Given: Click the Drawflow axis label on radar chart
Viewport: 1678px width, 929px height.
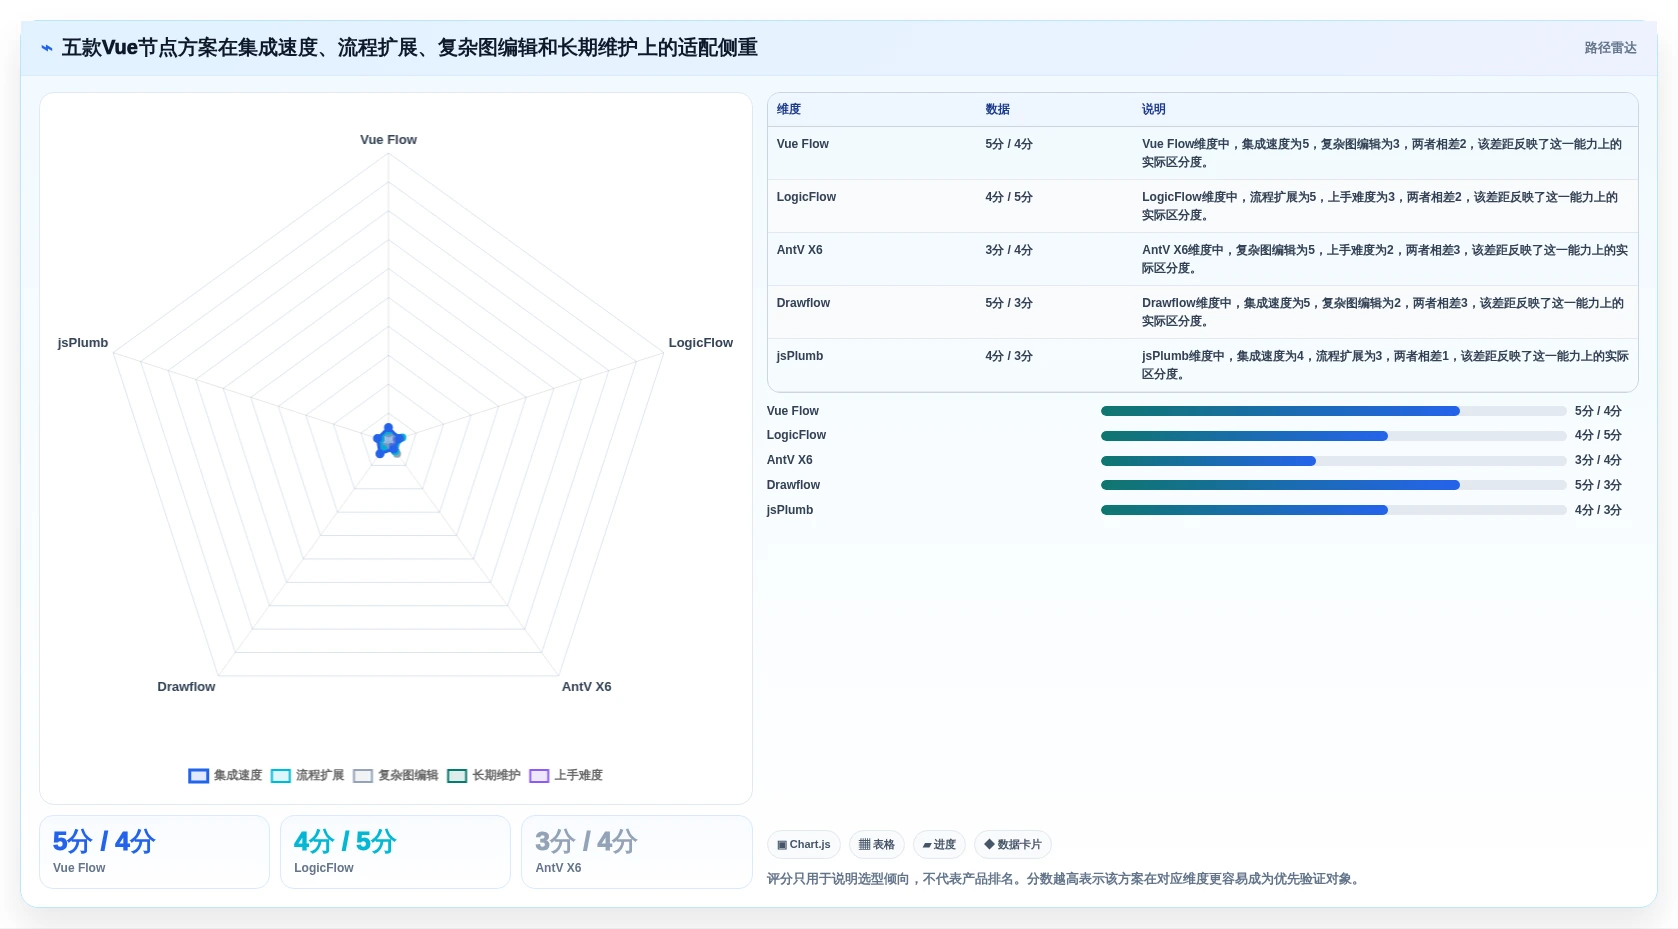Looking at the screenshot, I should pyautogui.click(x=186, y=687).
